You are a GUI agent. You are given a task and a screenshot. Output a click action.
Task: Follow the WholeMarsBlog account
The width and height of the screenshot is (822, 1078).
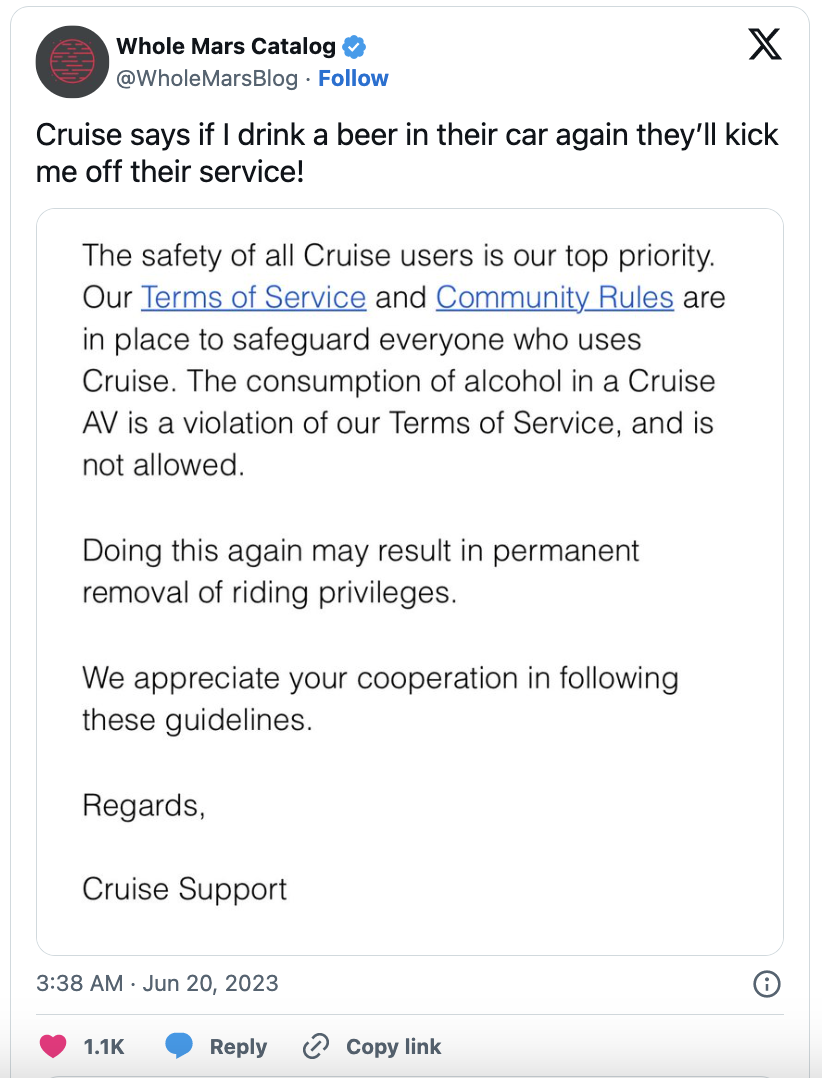353,78
